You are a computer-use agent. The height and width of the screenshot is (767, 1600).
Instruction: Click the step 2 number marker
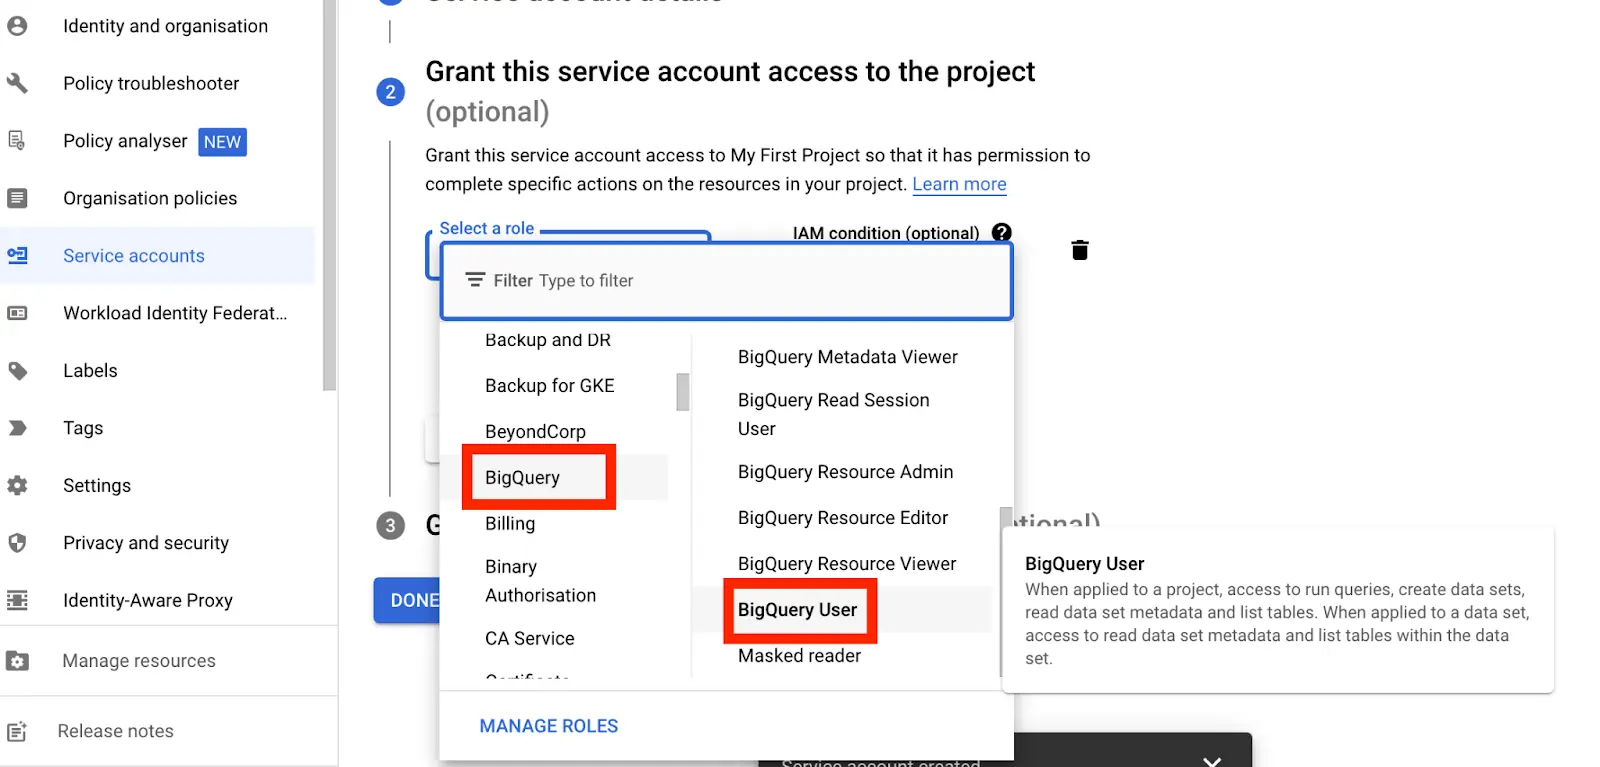pyautogui.click(x=390, y=92)
